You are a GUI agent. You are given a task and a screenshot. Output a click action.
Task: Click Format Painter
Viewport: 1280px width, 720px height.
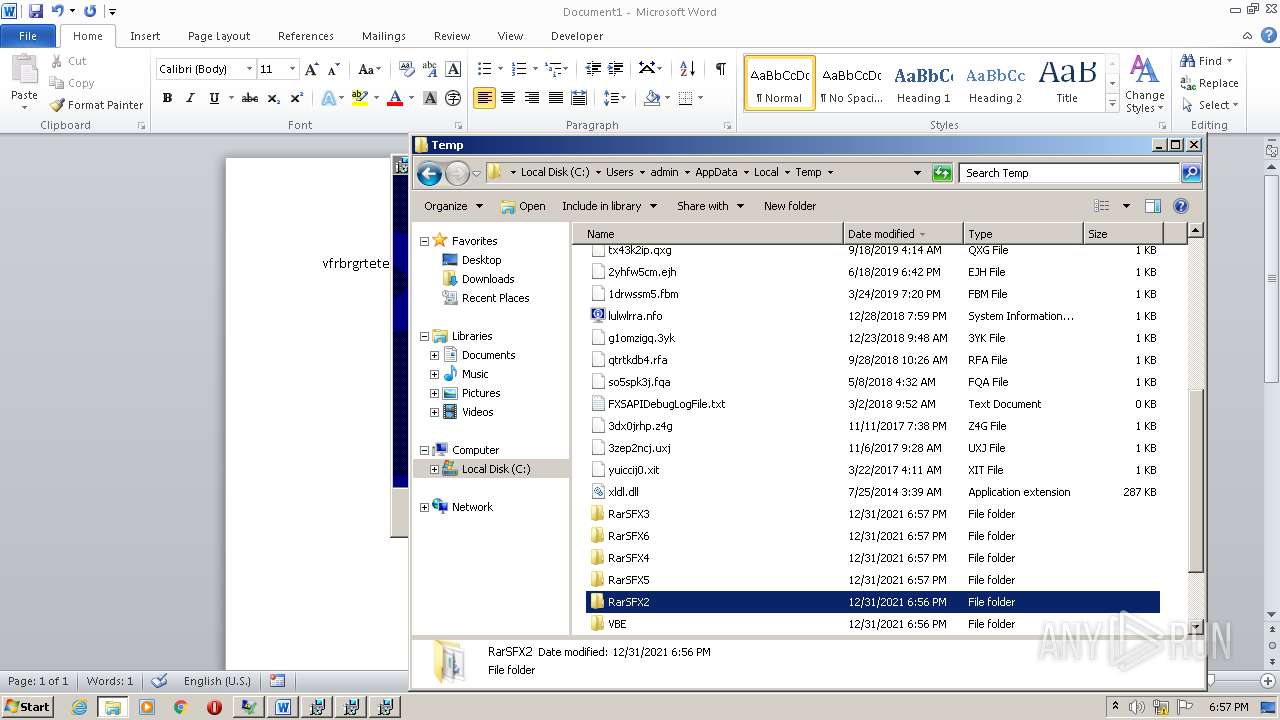(96, 105)
